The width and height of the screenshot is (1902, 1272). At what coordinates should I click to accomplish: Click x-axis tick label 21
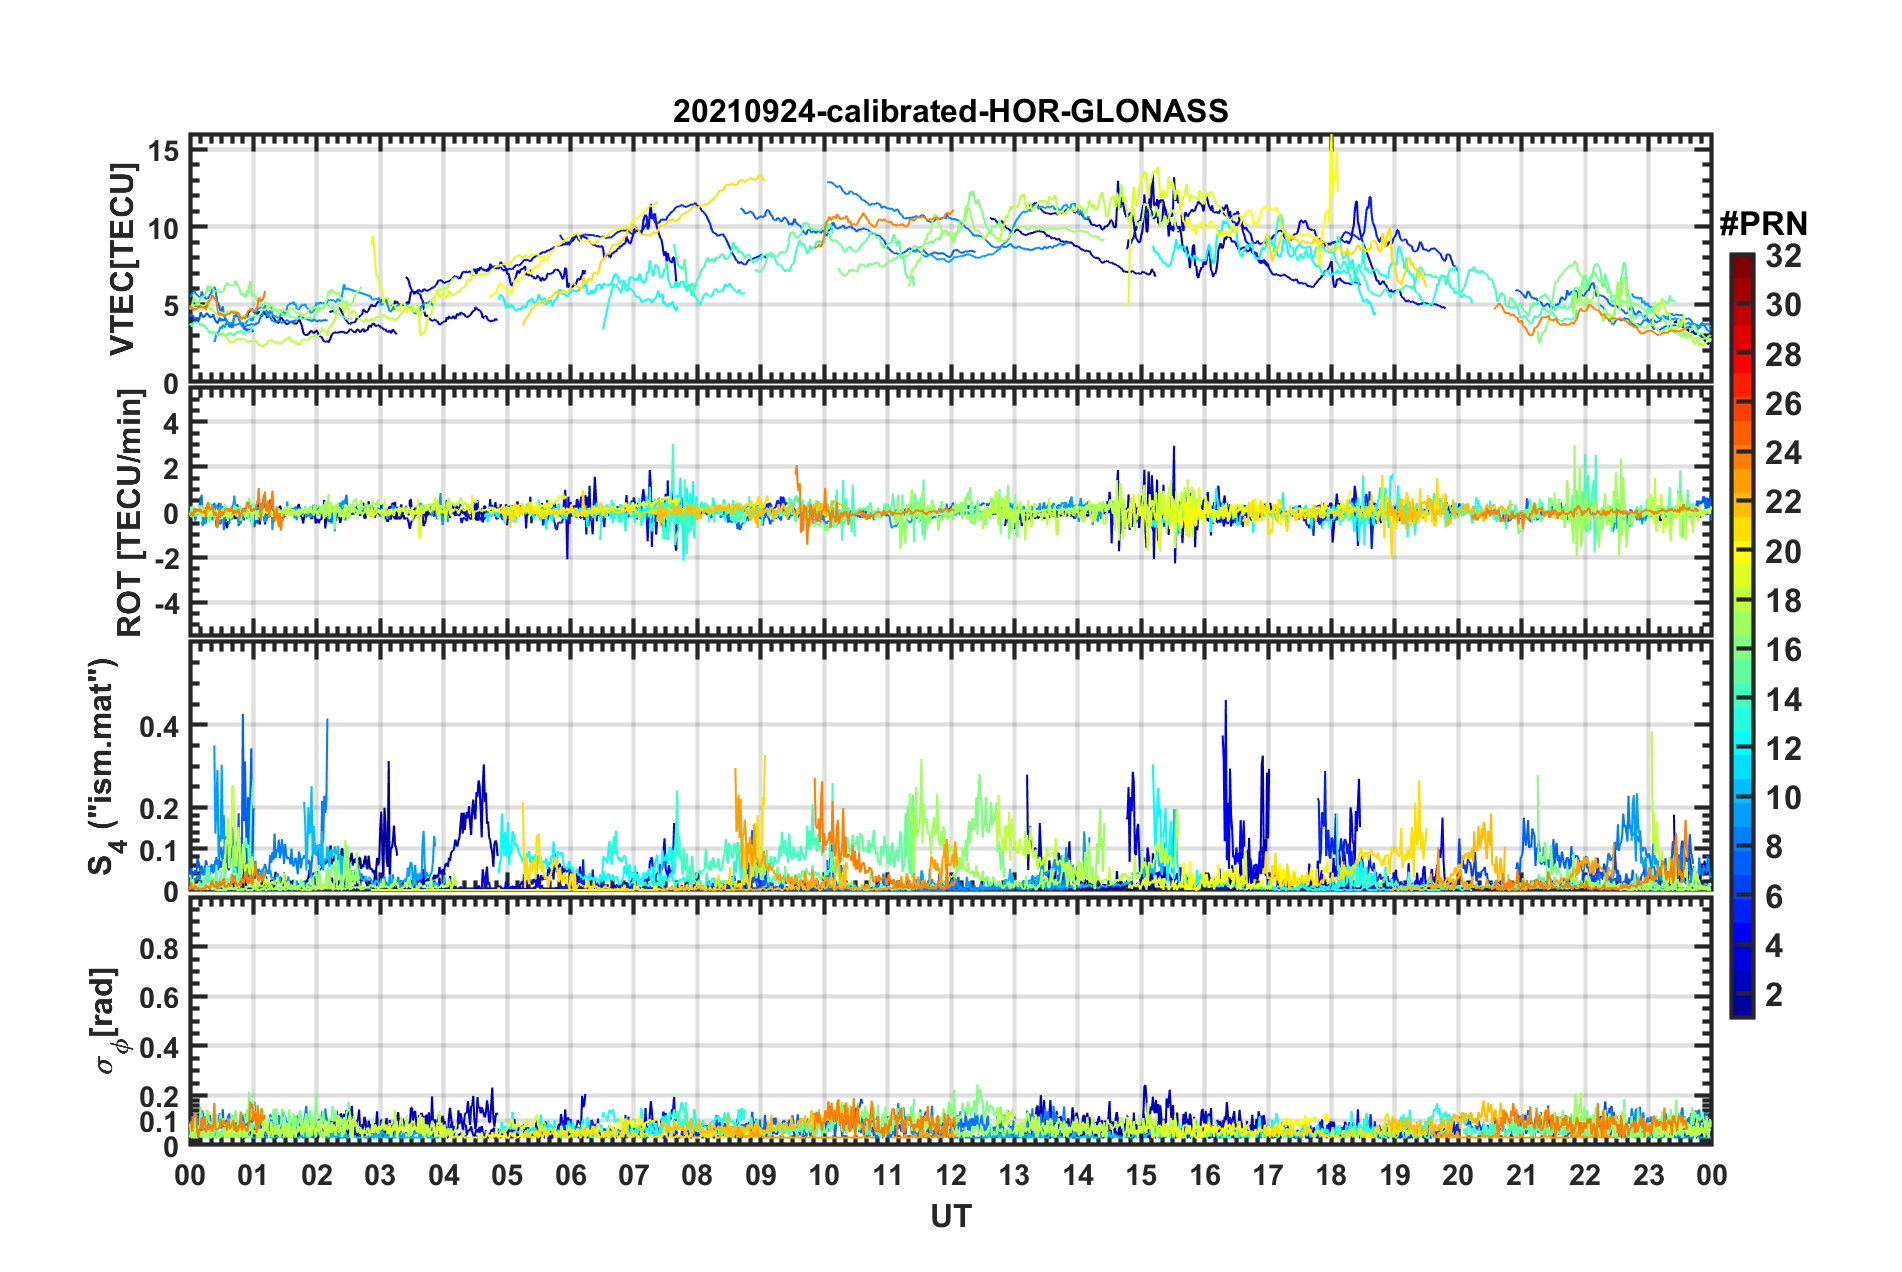tap(1521, 1175)
